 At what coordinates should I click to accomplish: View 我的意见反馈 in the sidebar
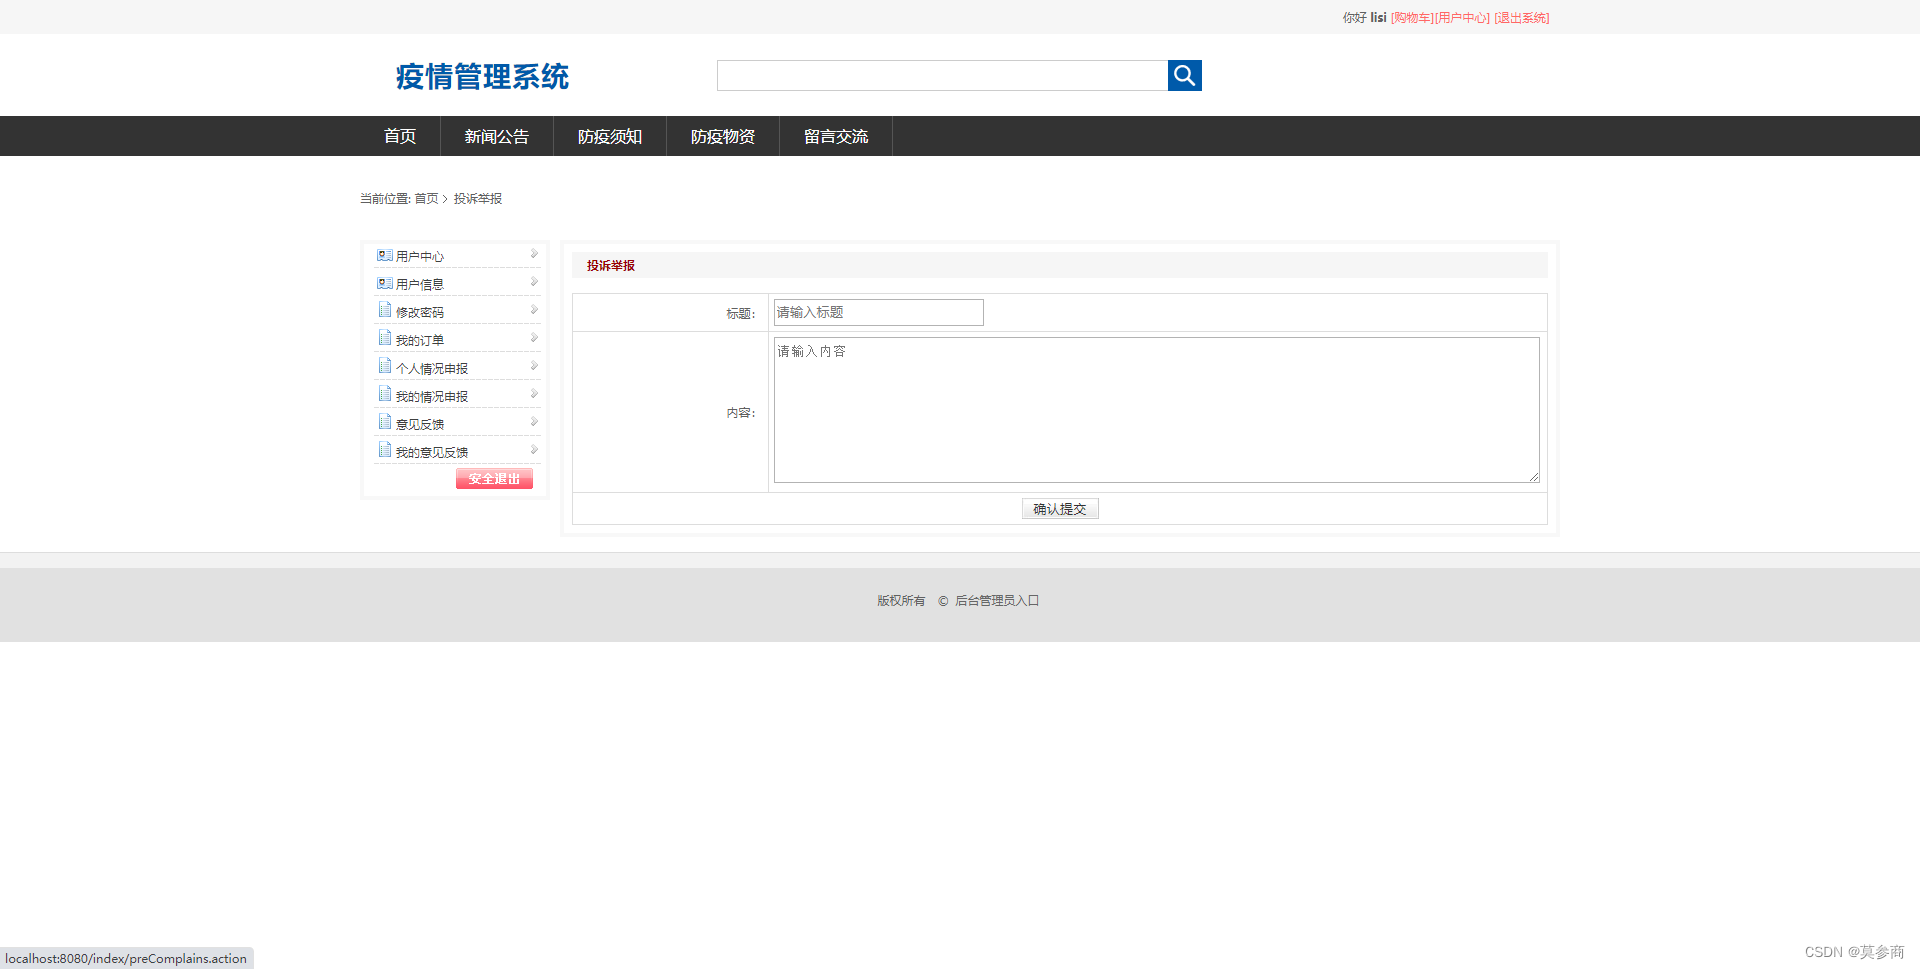click(432, 453)
